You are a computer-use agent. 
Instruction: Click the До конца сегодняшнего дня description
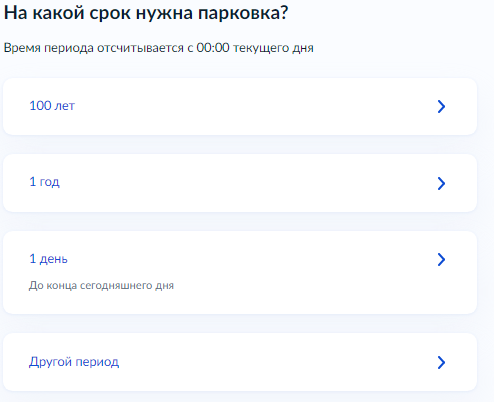tap(101, 286)
